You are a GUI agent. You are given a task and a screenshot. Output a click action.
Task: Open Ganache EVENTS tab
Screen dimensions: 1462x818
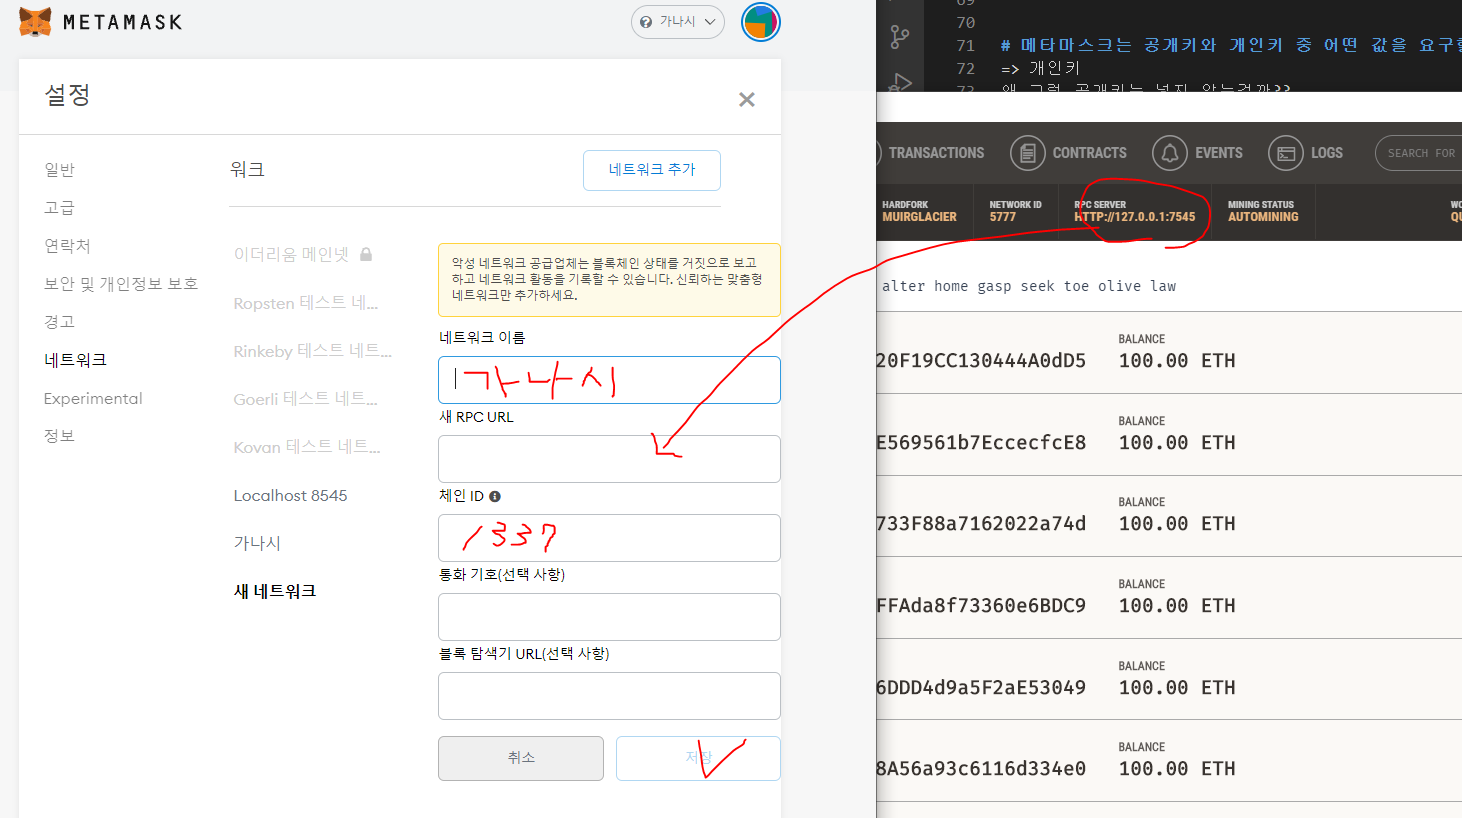click(x=1218, y=153)
